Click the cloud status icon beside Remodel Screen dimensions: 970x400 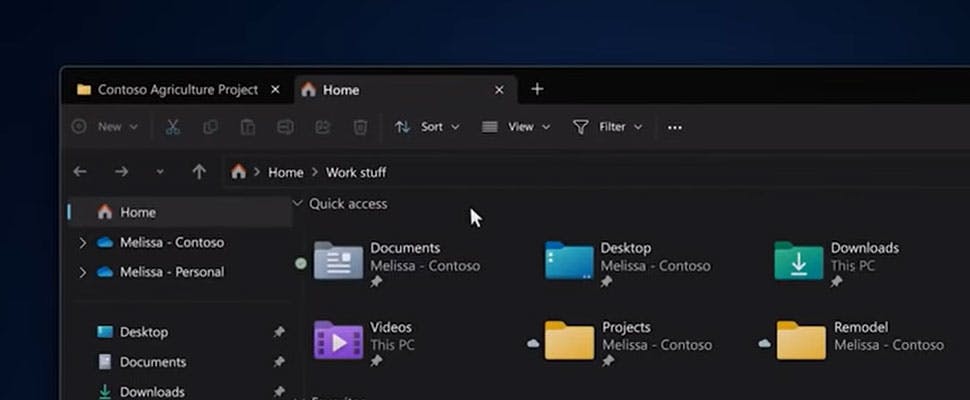[765, 343]
